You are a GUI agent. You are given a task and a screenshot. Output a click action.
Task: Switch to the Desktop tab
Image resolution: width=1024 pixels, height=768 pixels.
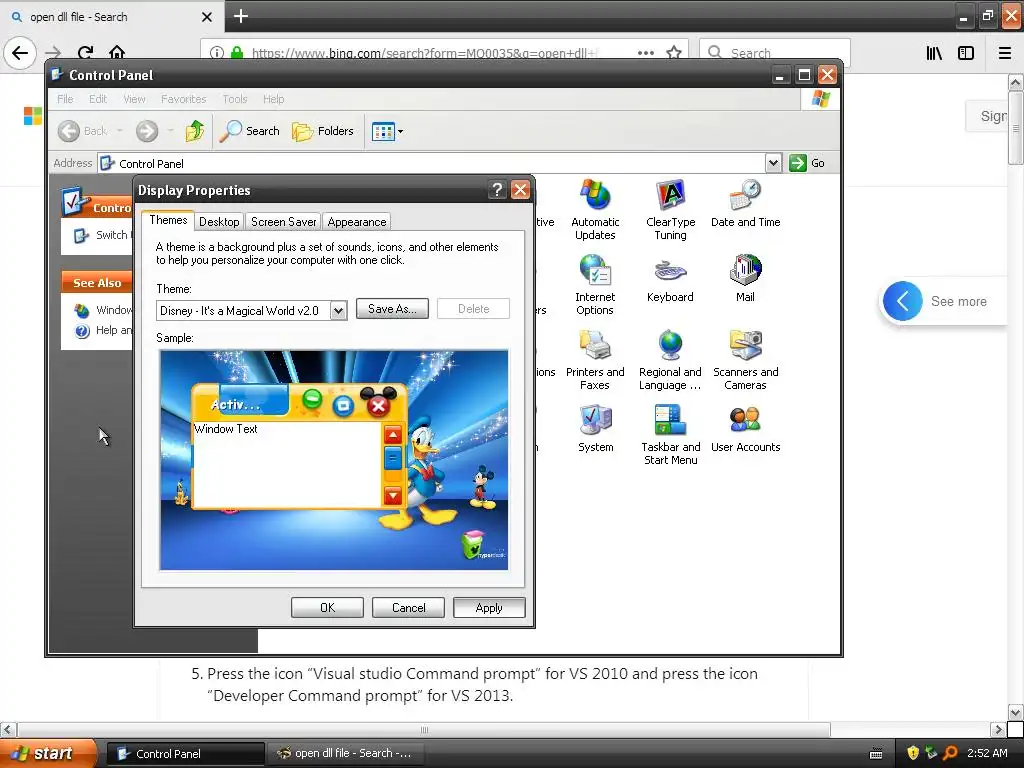219,222
